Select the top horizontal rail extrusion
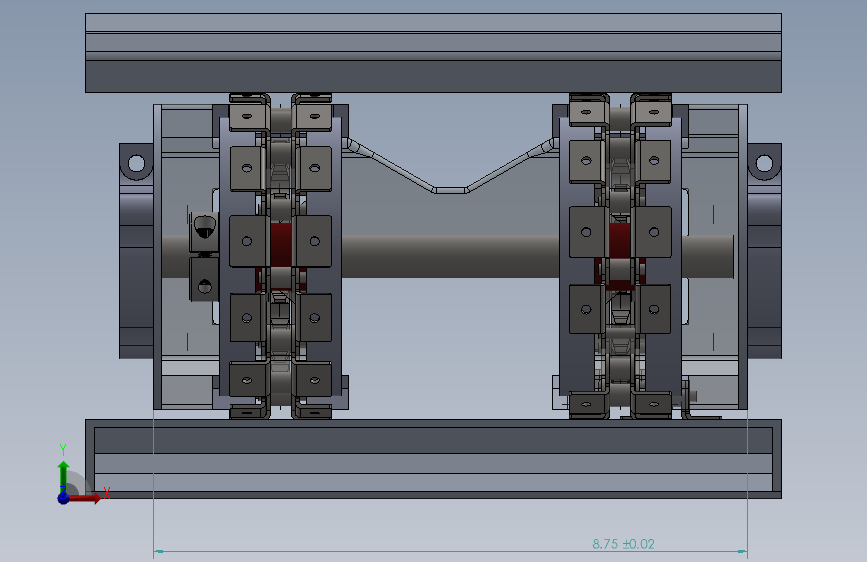Screen dimensions: 867x562 [433, 53]
